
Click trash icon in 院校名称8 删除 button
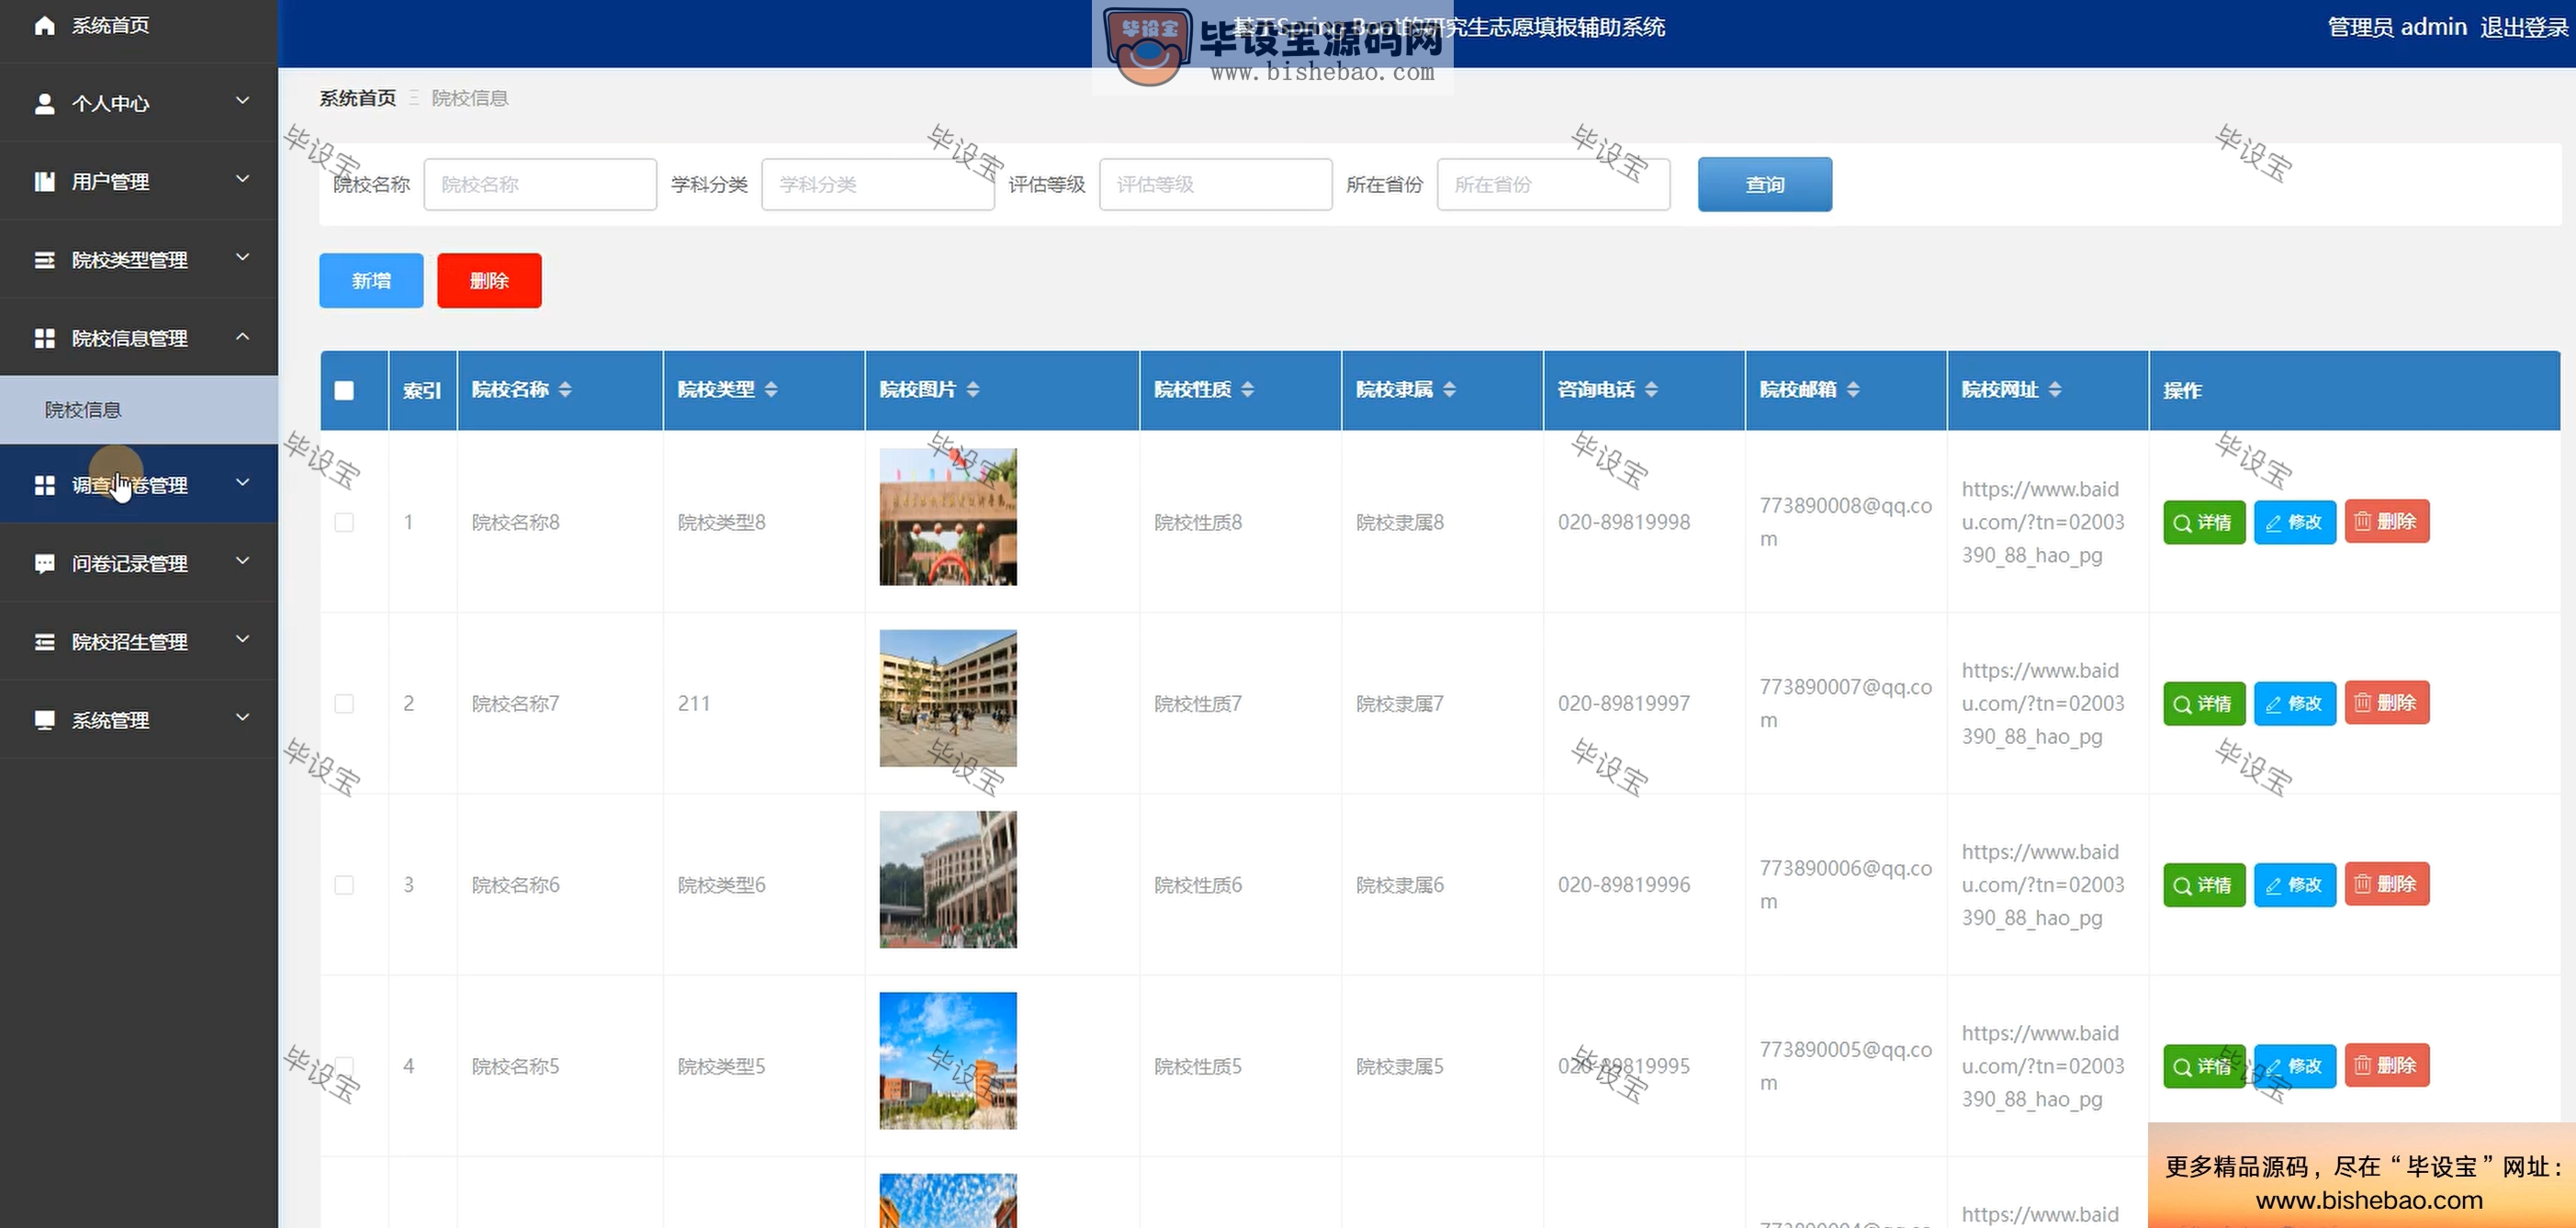tap(2362, 521)
